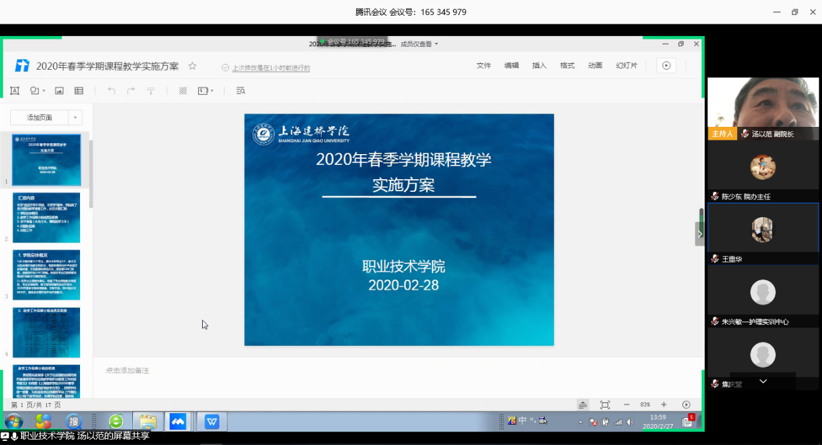Select slide 2 thumbnail 汇报内容
Viewport: 822px width, 445px height.
pos(46,218)
